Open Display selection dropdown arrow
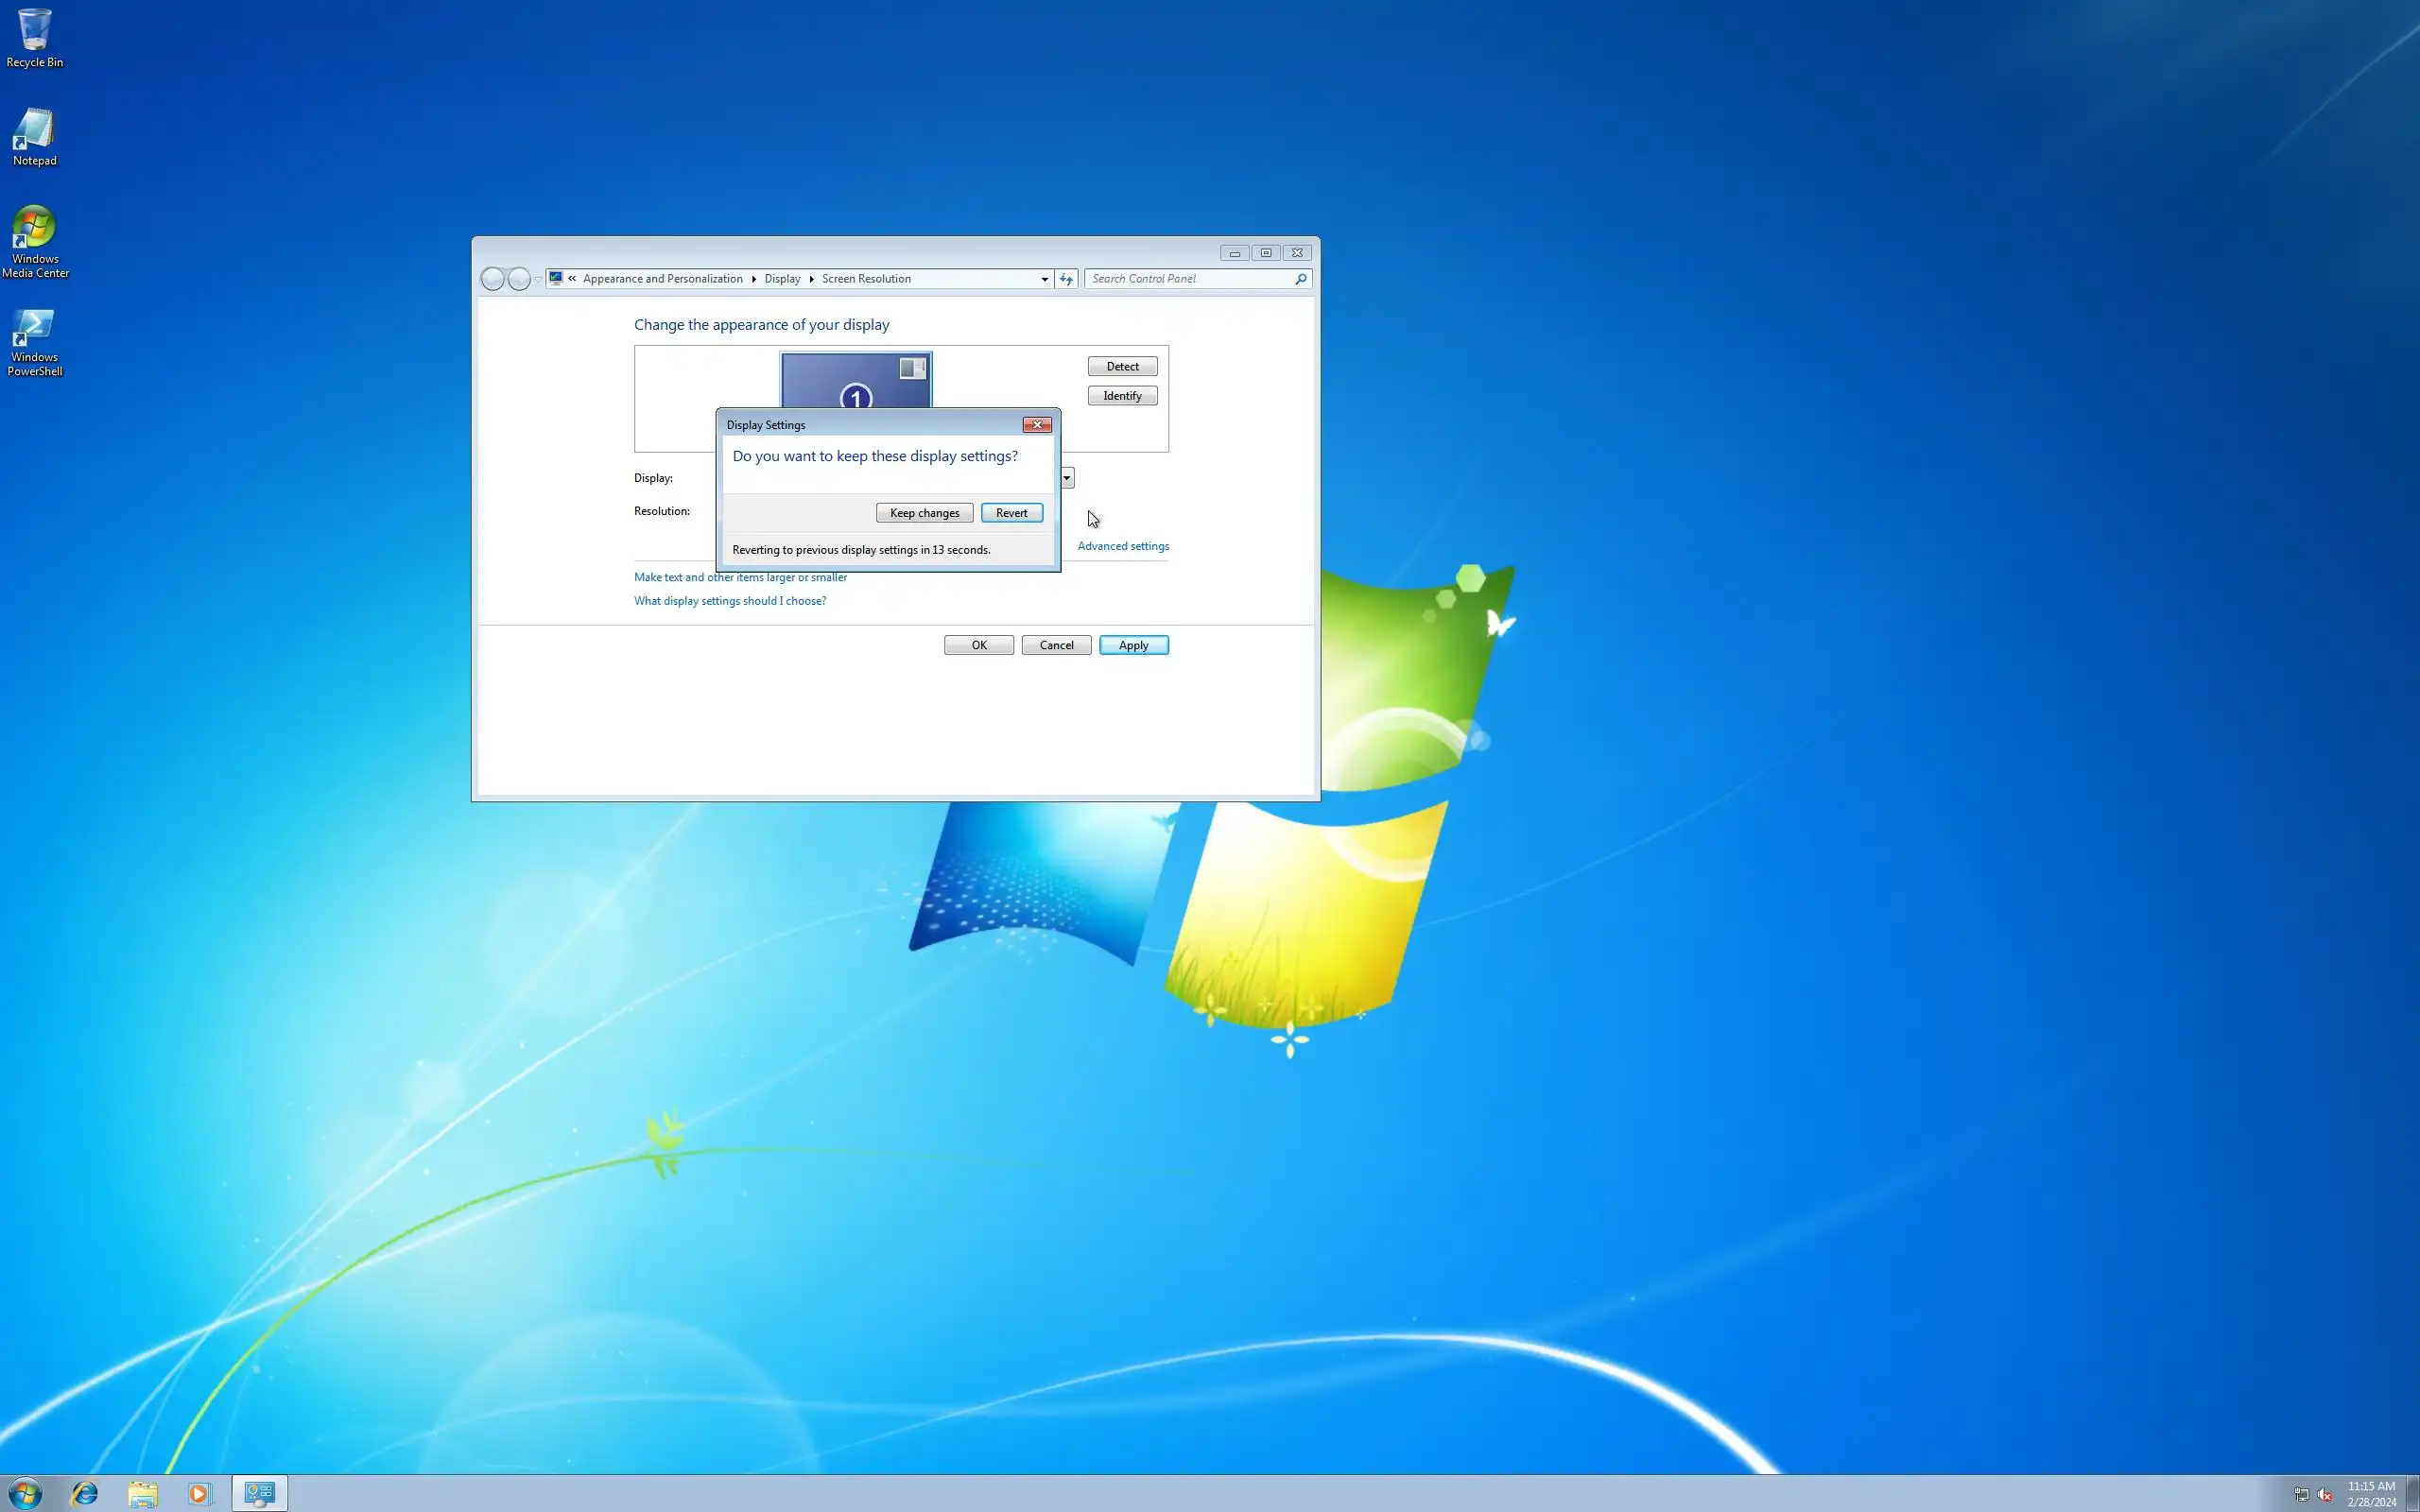Image resolution: width=2420 pixels, height=1512 pixels. coord(1067,478)
